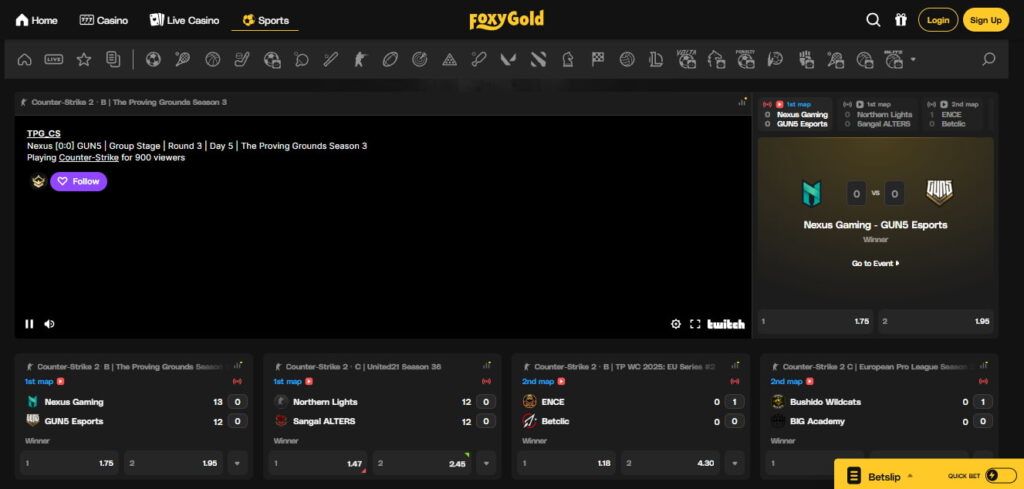Open the Casino tab
The width and height of the screenshot is (1024, 489).
pos(104,20)
